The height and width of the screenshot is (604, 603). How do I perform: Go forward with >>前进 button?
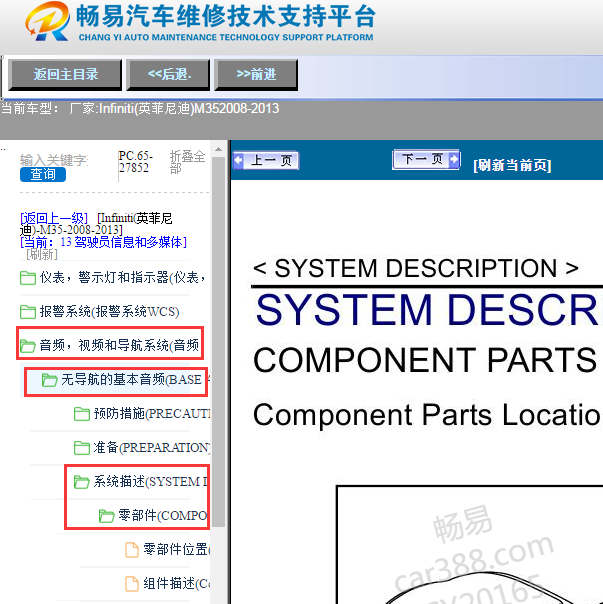(x=256, y=75)
